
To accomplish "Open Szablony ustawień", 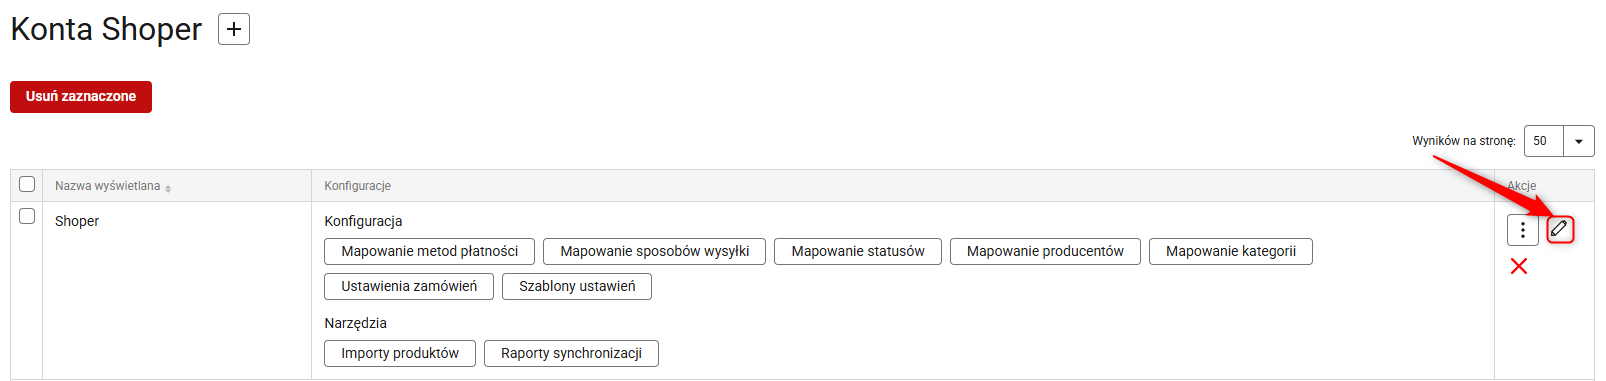I will [x=577, y=286].
